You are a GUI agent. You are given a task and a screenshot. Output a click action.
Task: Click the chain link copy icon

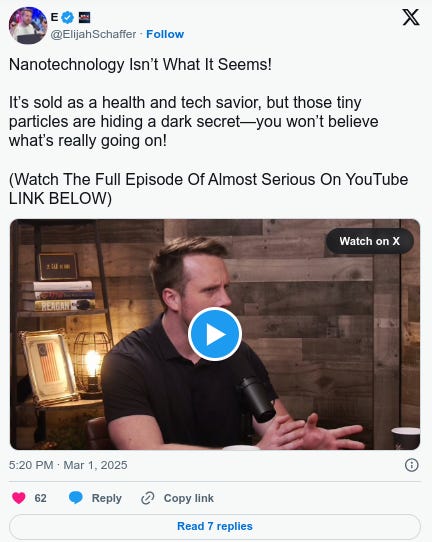148,498
